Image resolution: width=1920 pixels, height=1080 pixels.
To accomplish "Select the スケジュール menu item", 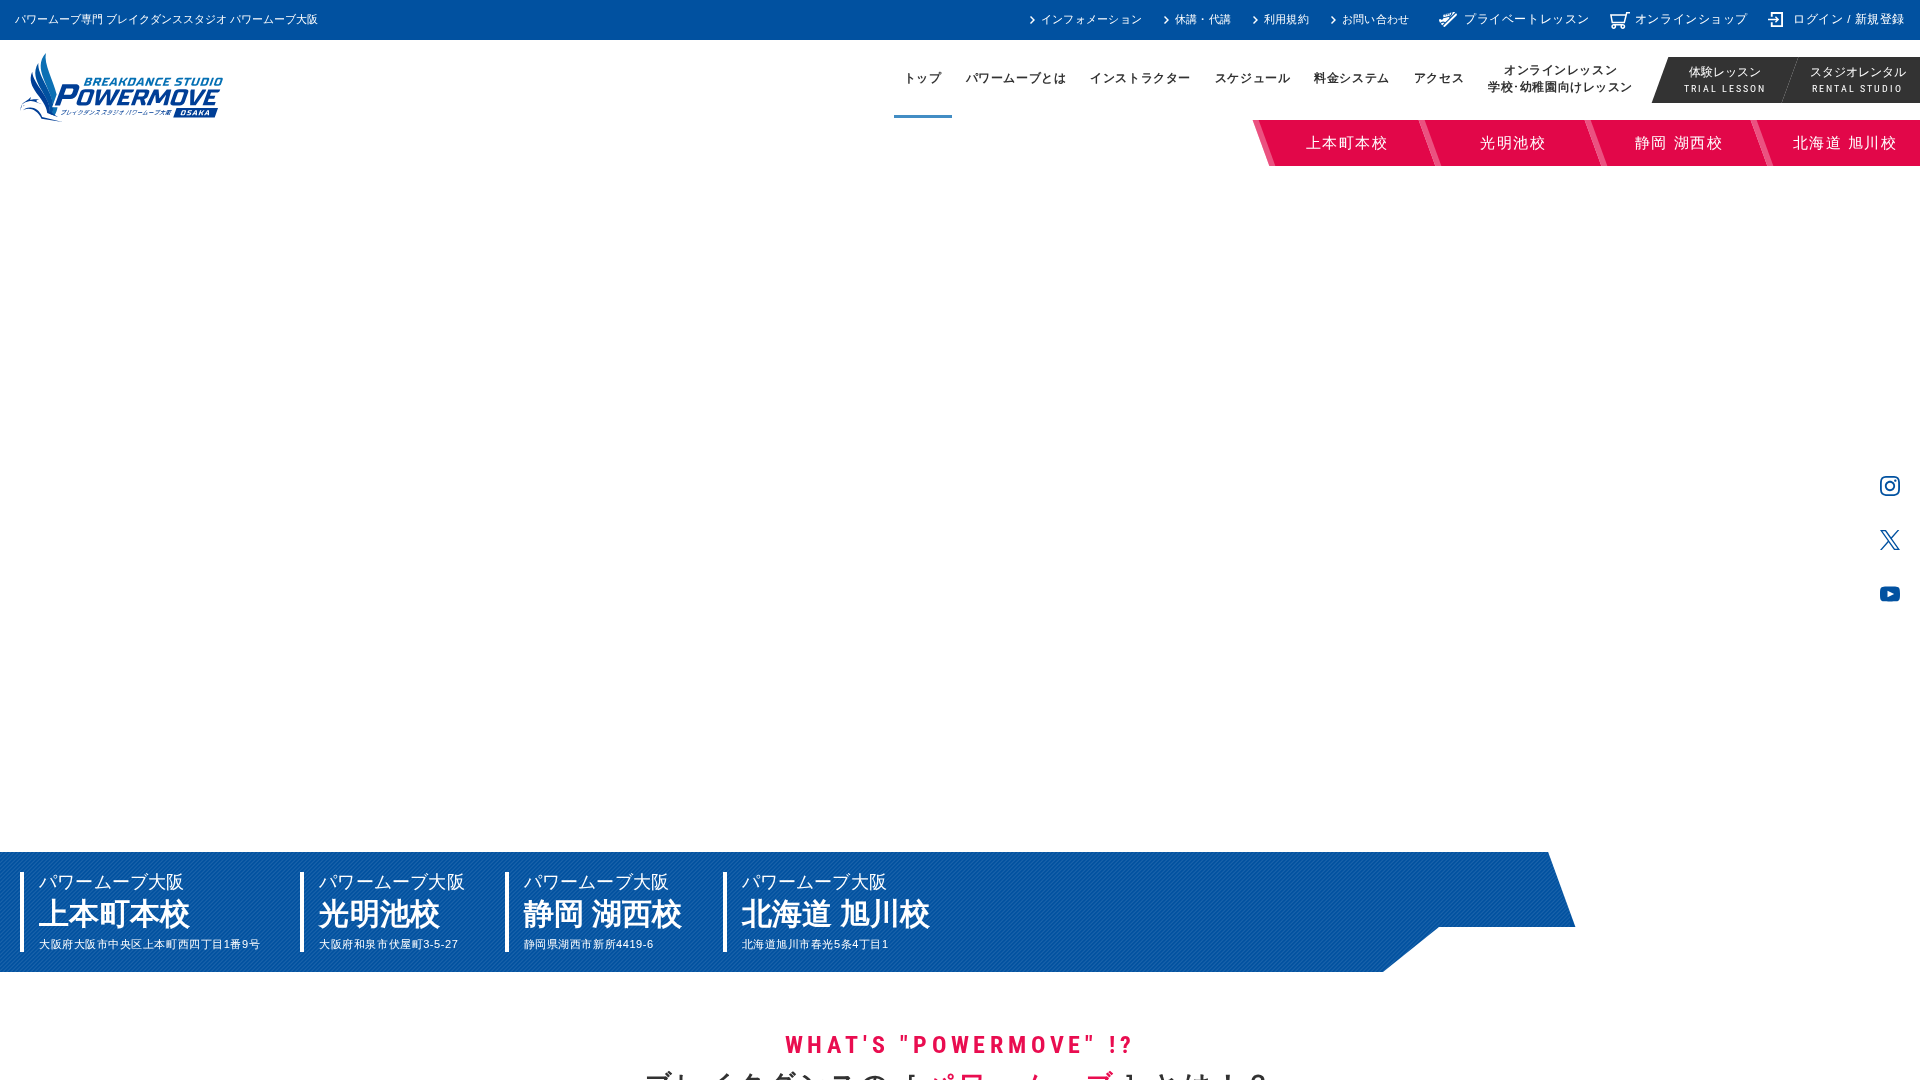I will tap(1252, 79).
